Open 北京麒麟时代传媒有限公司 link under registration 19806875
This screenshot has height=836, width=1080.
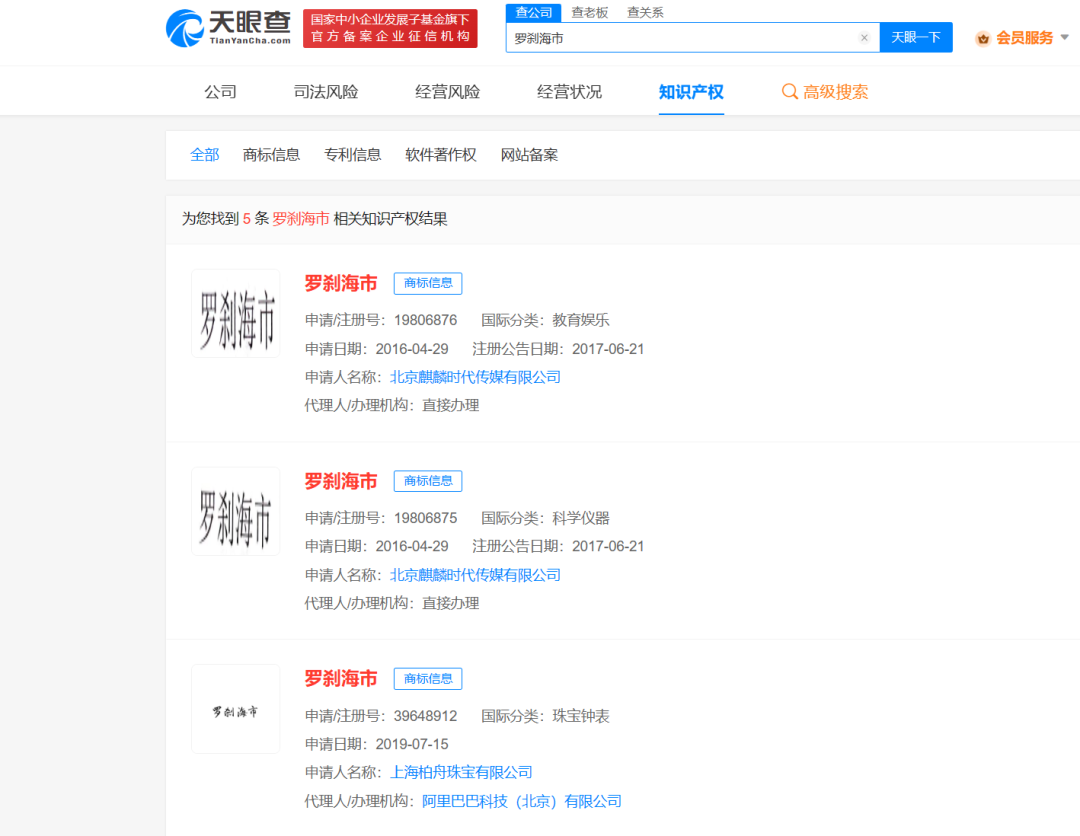tap(475, 575)
